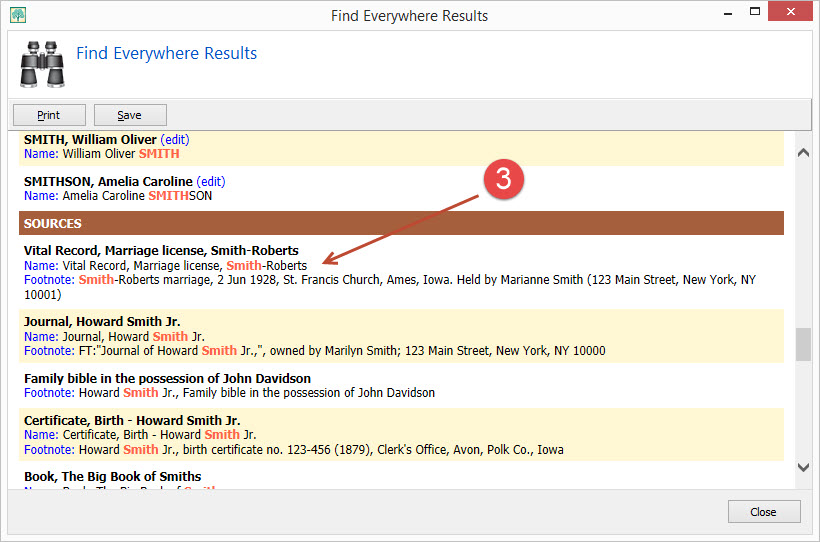Close the window using the red X

(790, 11)
